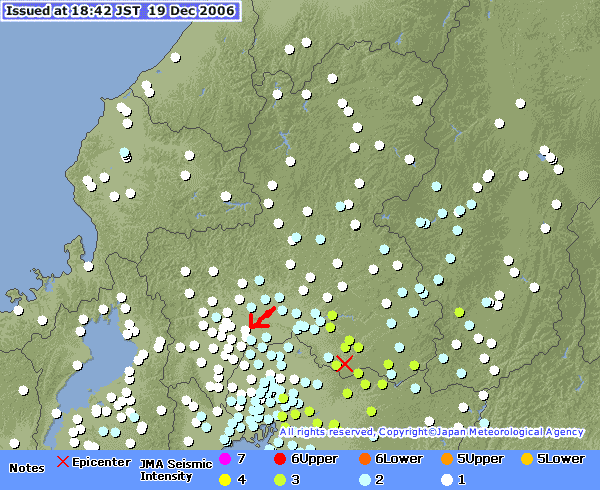600x490 pixels.
Task: Click the '5Upper' legend label
Action: click(480, 459)
